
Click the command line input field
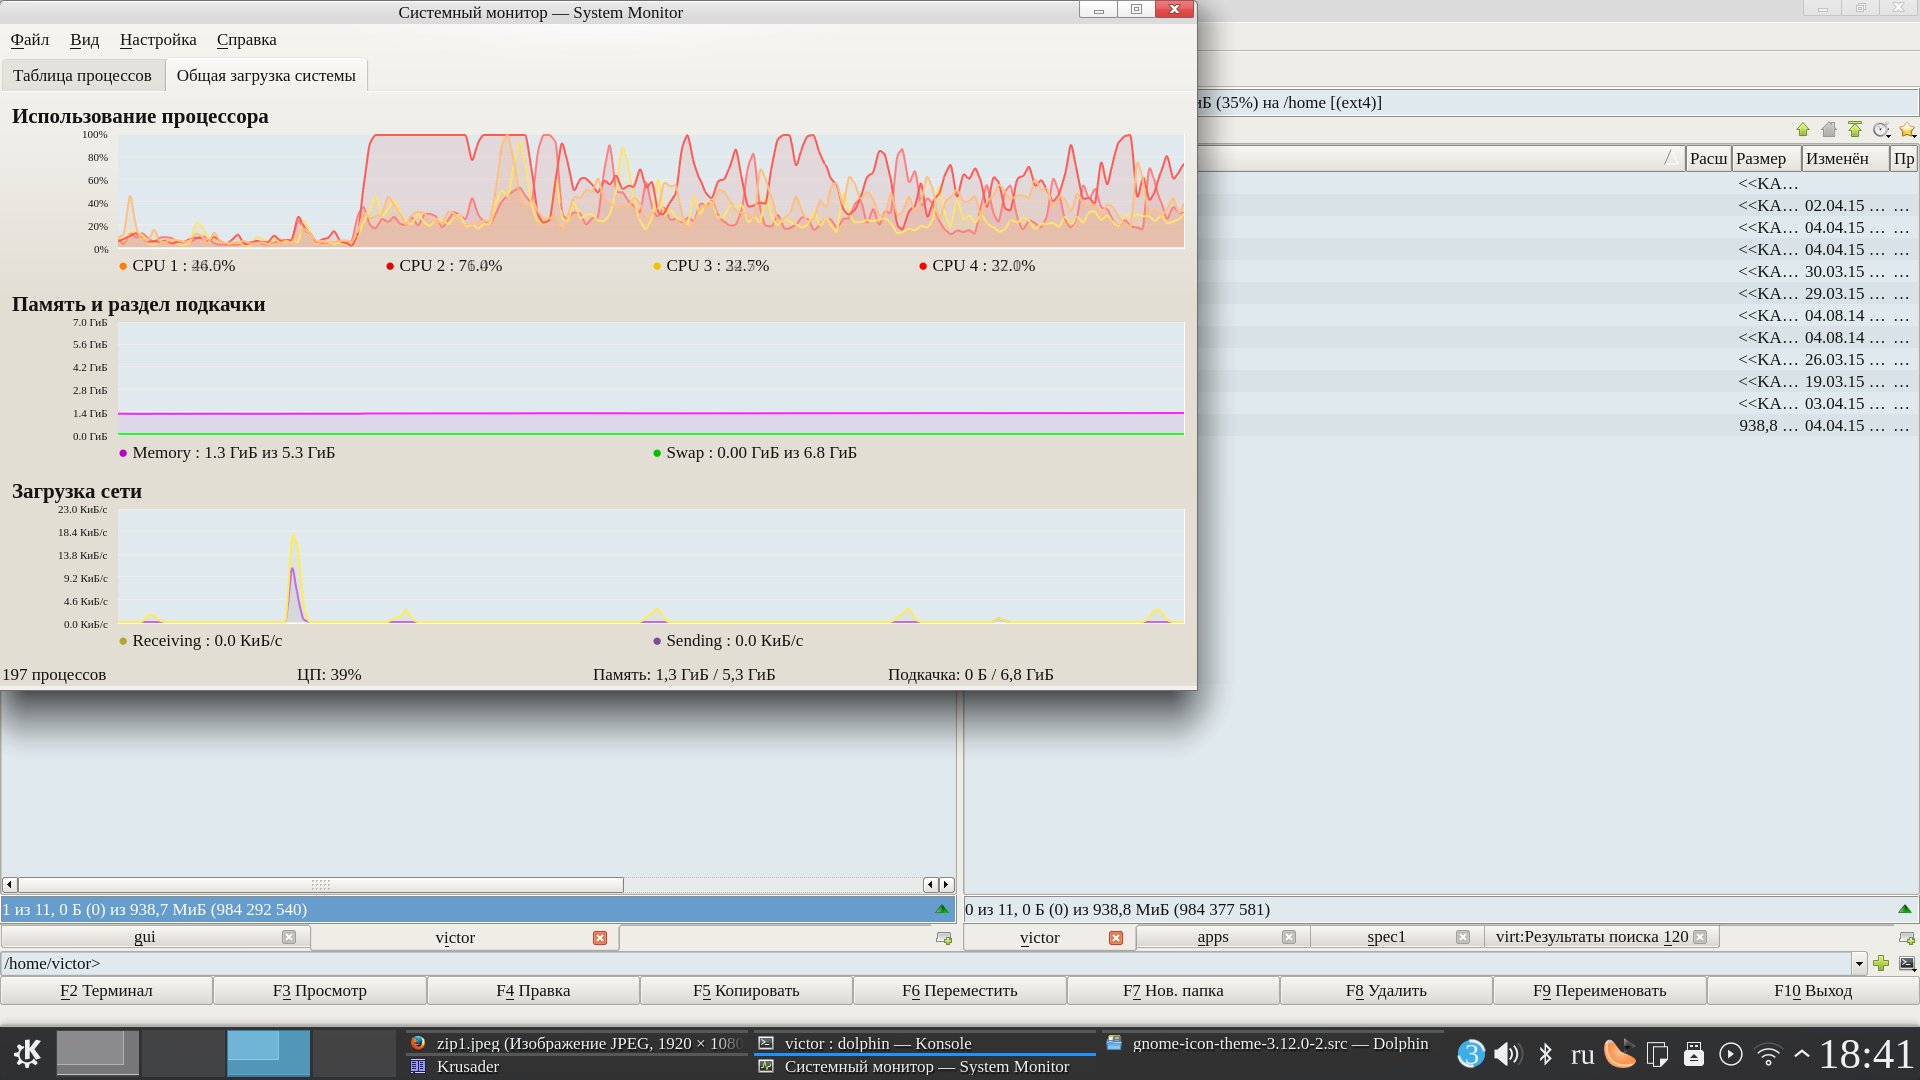900,964
